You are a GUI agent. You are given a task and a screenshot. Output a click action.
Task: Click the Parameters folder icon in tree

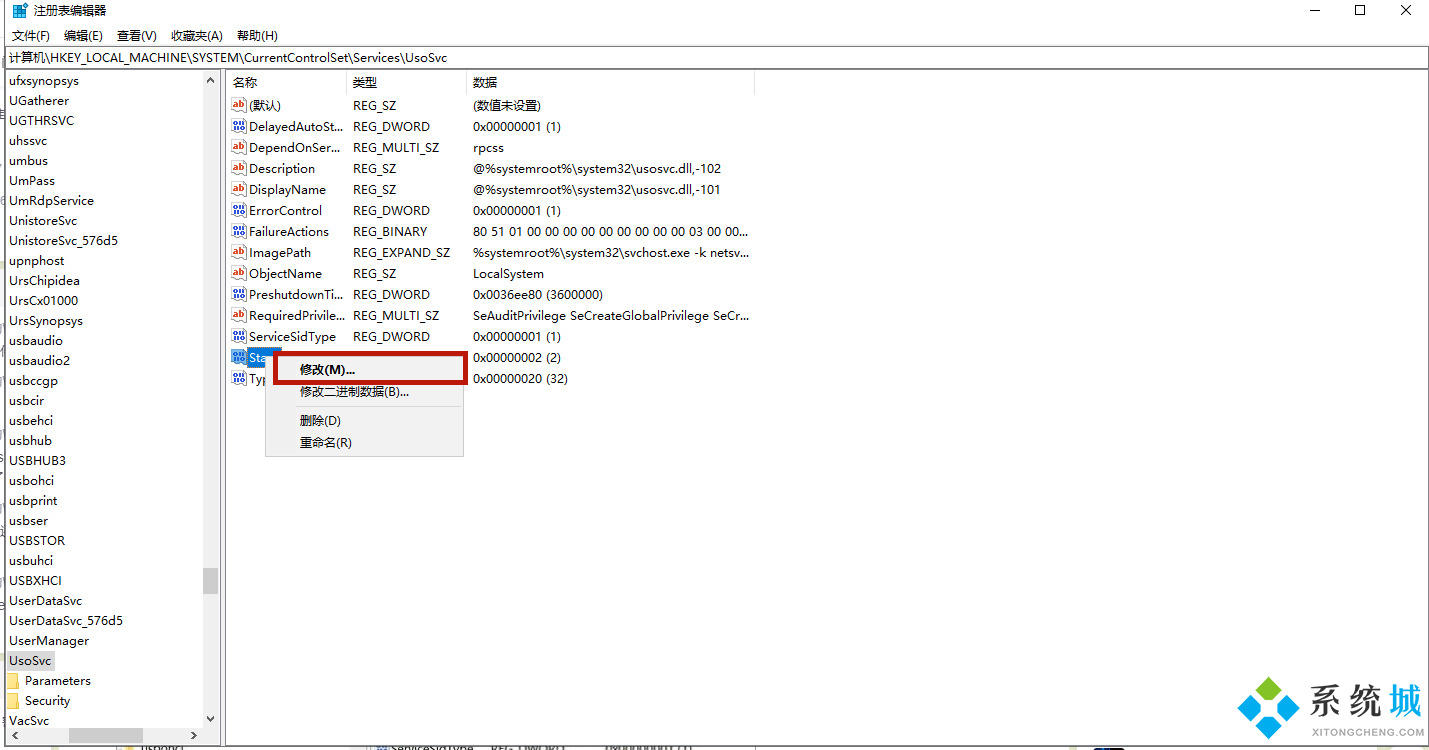coord(14,681)
